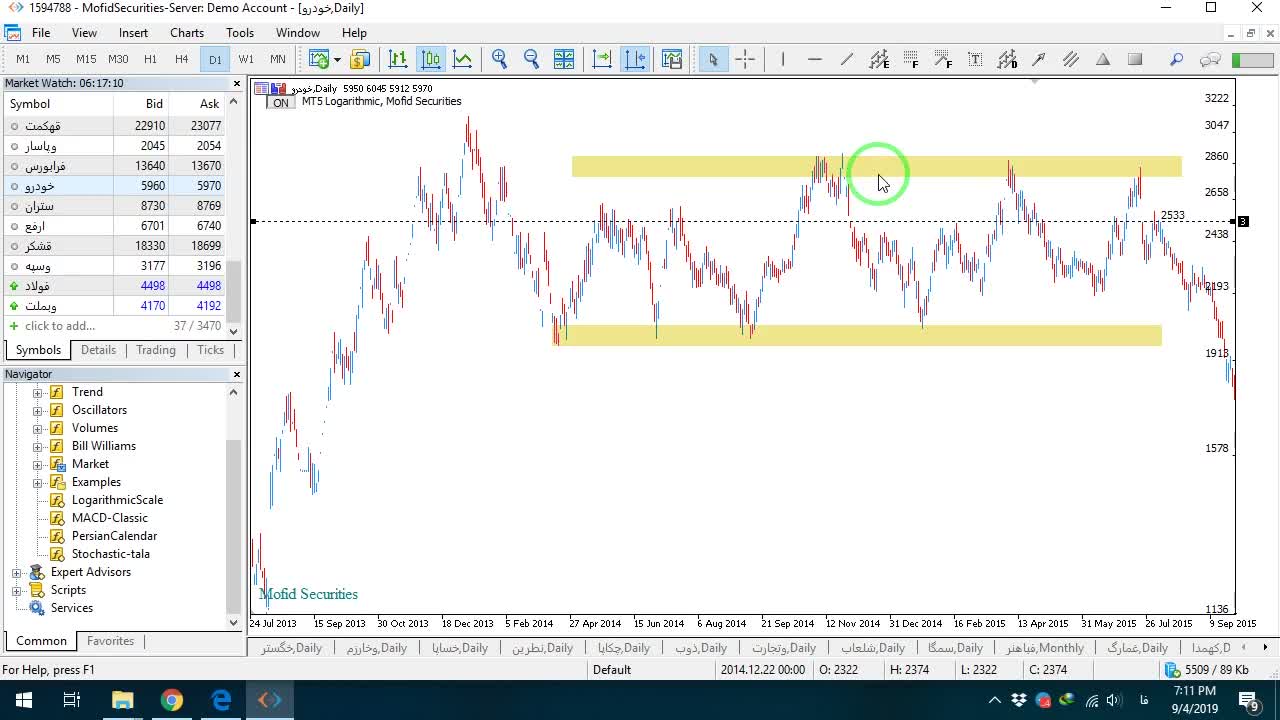Expand the Oscillators folder

tap(38, 410)
